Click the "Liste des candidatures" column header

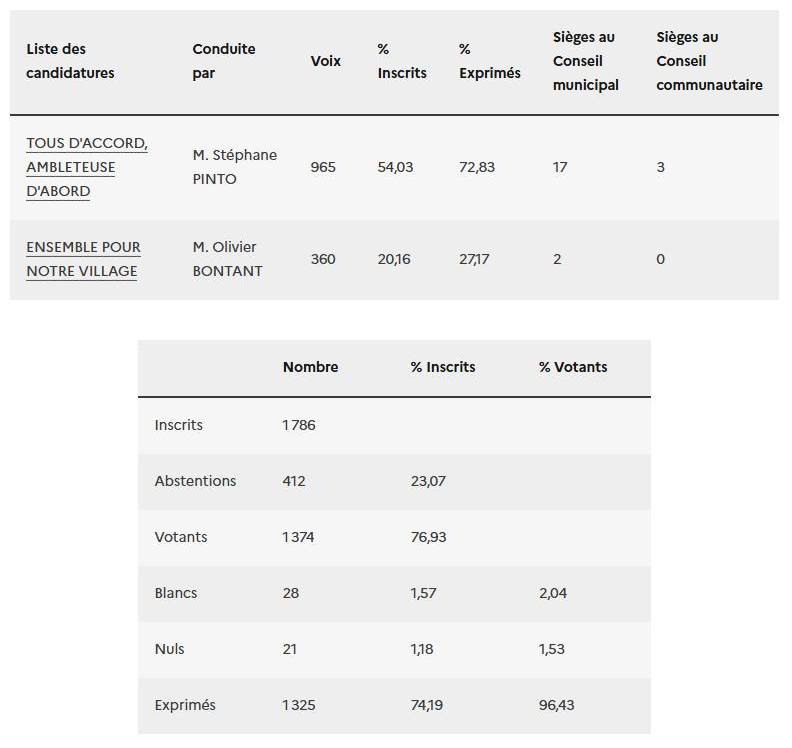coord(70,61)
